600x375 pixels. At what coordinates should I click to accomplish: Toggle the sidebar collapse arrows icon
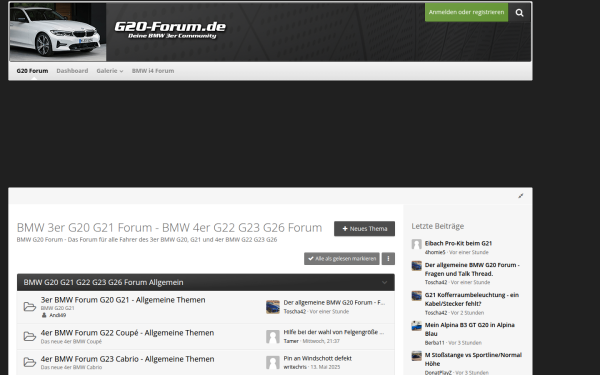pyautogui.click(x=520, y=196)
